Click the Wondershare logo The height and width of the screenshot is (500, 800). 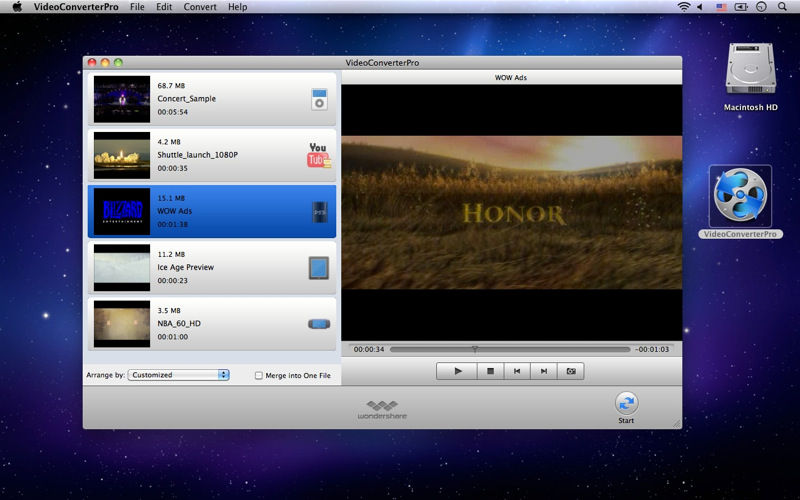click(382, 410)
